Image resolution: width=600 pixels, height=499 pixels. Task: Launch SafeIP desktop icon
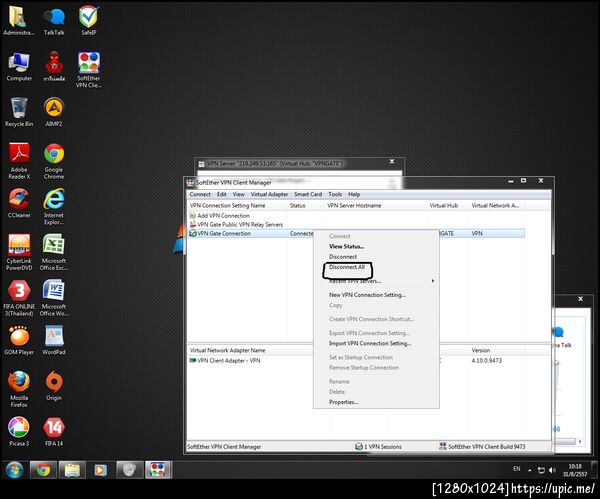click(88, 21)
